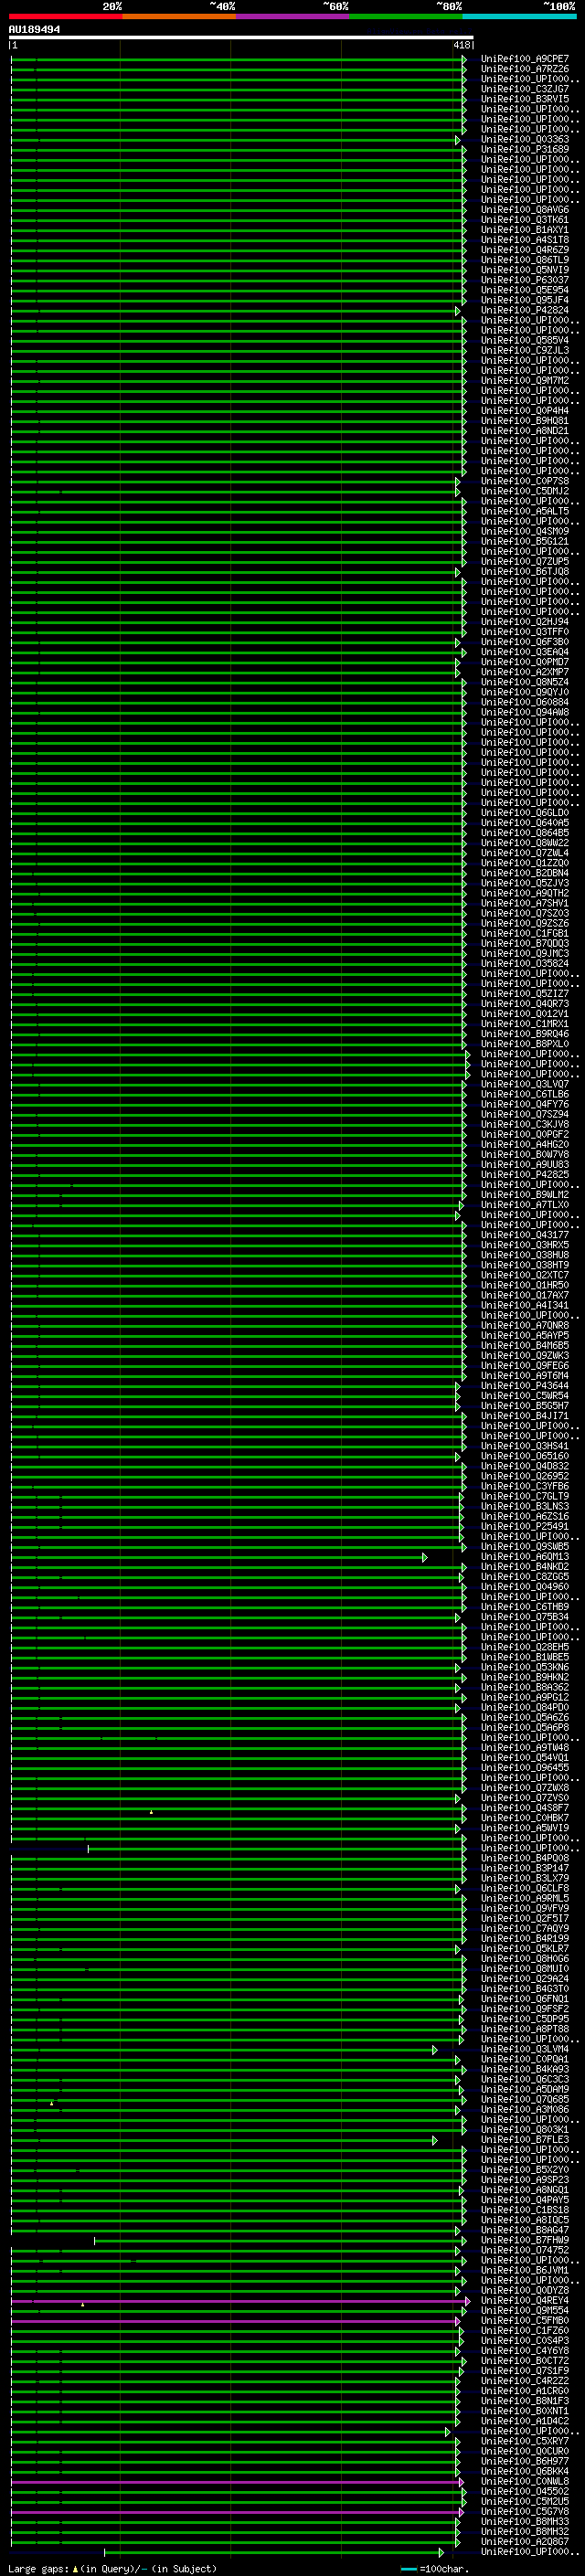Select the UniRef100_C0HBK7 label
Viewport: 585px width, 2576px height.
coord(524,1818)
